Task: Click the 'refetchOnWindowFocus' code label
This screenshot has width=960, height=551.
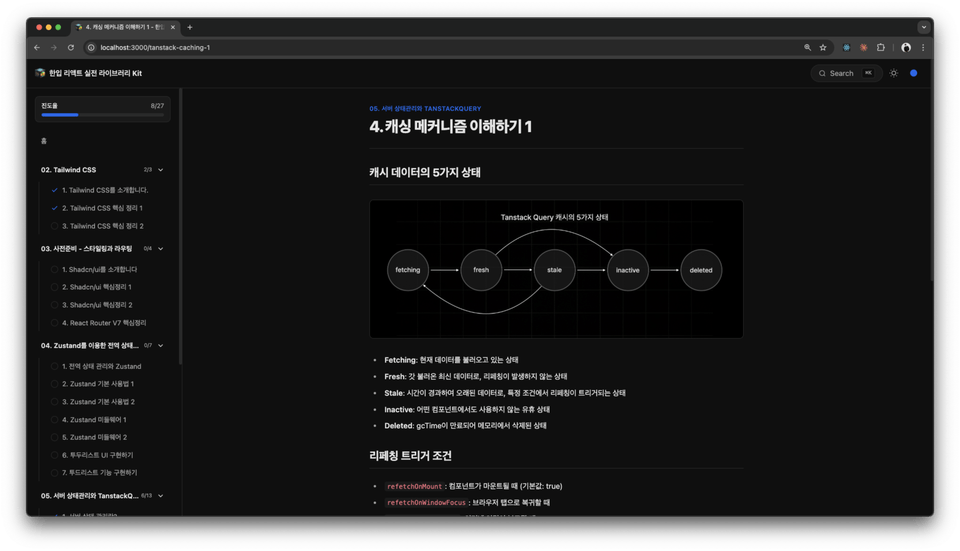Action: point(427,503)
